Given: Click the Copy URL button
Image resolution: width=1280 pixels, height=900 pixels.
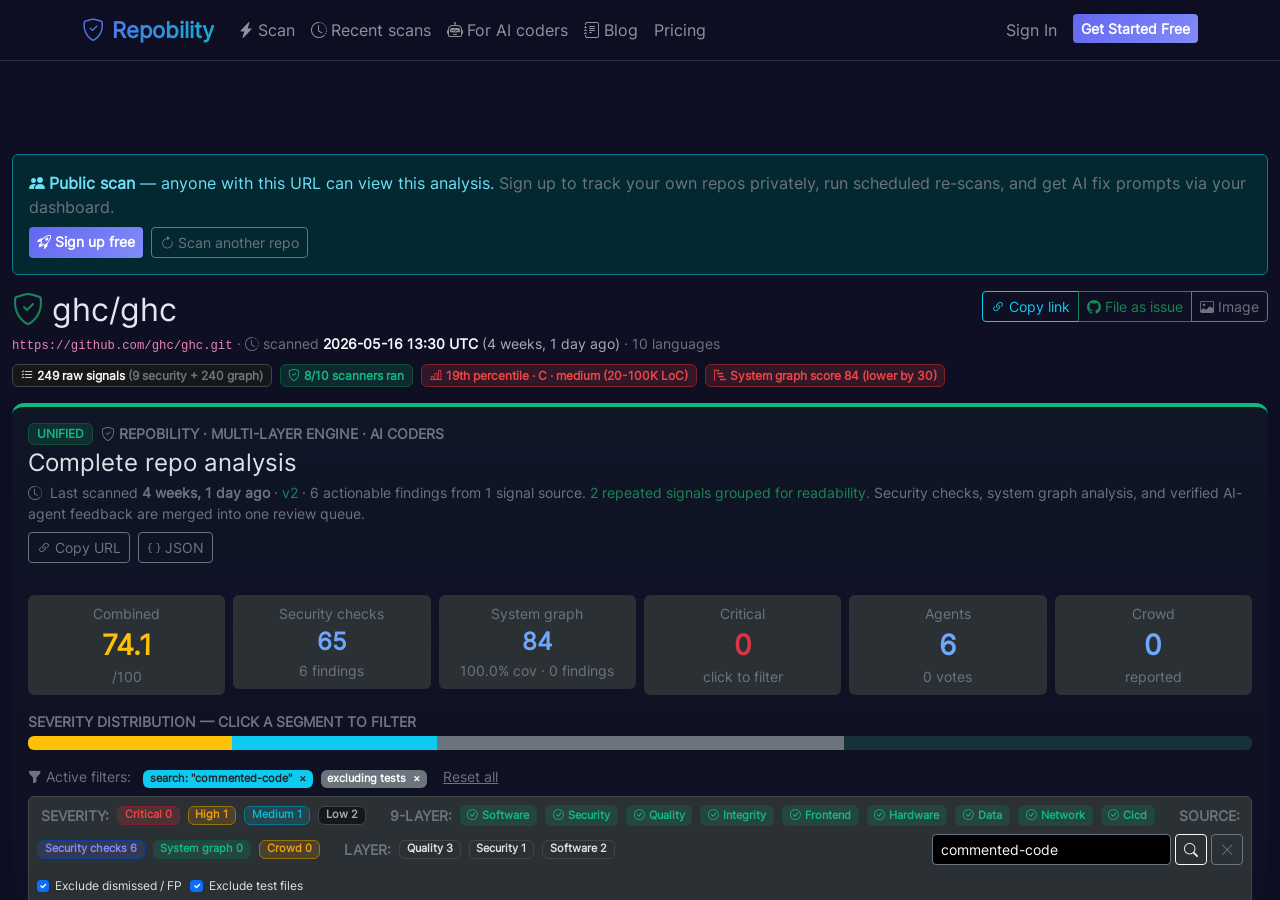Looking at the screenshot, I should (79, 548).
